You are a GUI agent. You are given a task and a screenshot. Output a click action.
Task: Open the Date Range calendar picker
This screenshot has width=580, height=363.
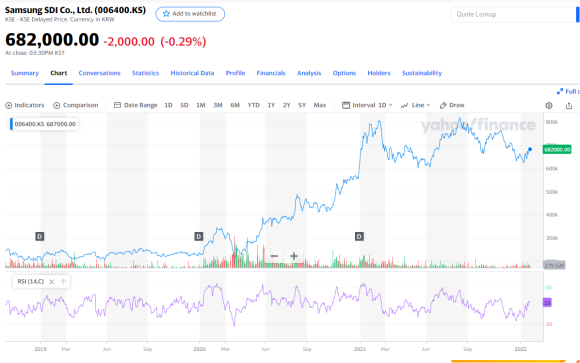click(x=135, y=105)
